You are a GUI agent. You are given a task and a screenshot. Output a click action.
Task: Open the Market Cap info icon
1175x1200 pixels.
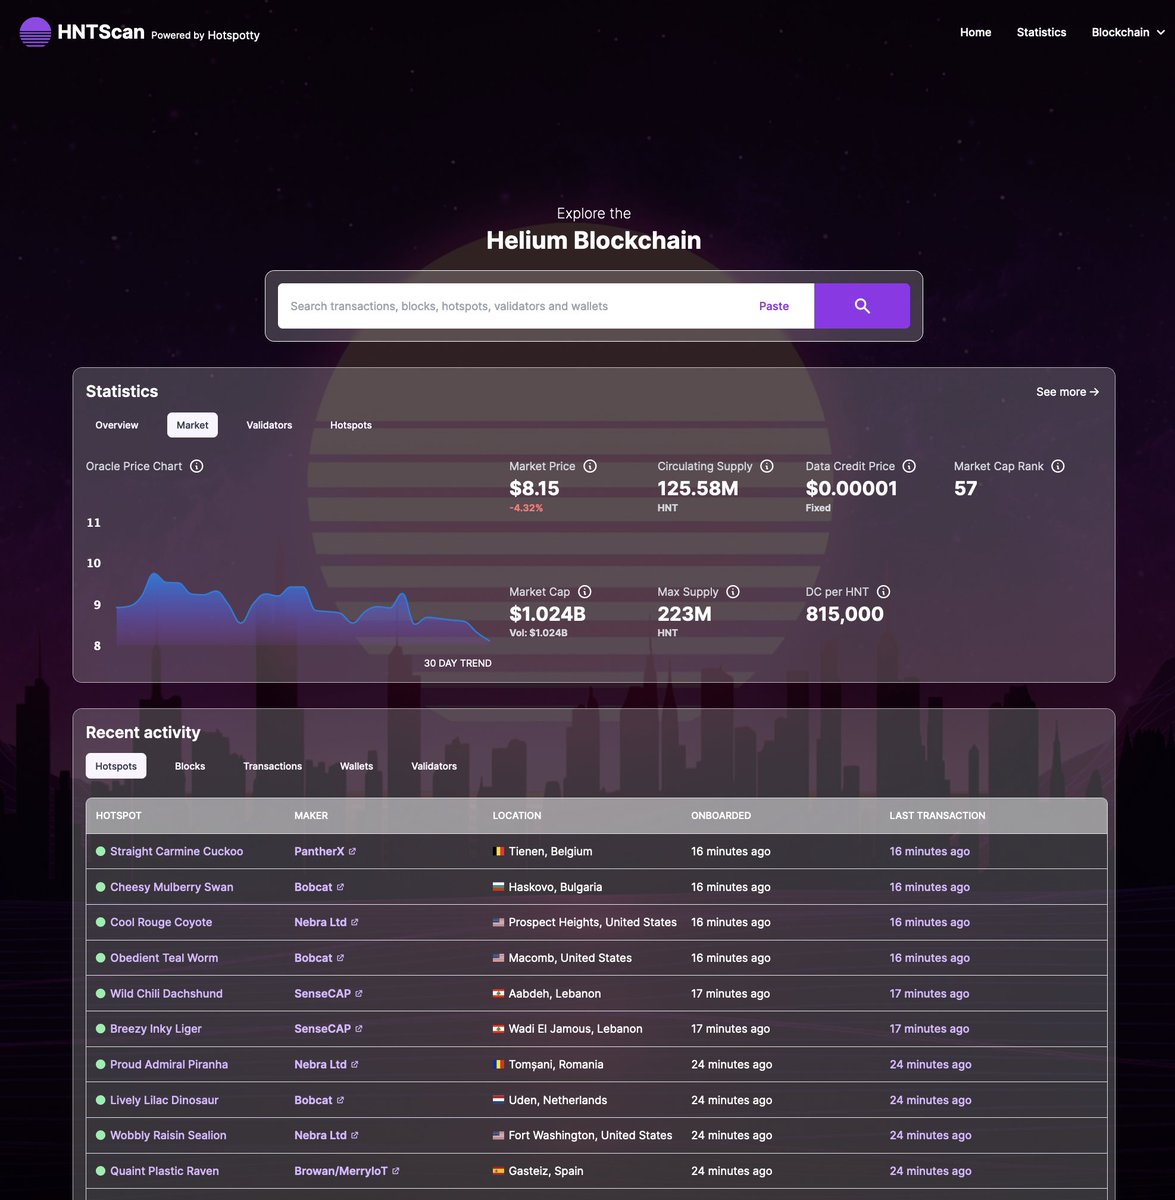585,592
